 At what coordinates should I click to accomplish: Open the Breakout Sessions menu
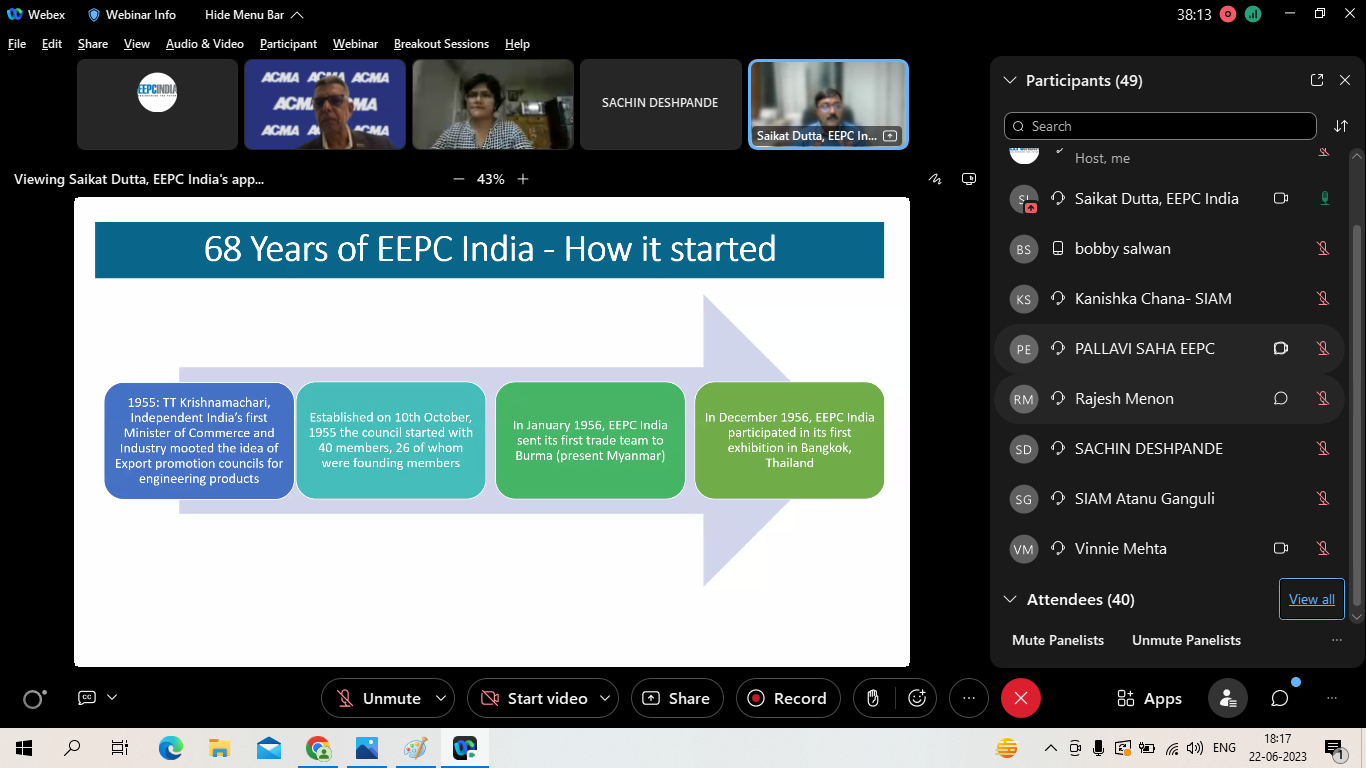point(441,44)
